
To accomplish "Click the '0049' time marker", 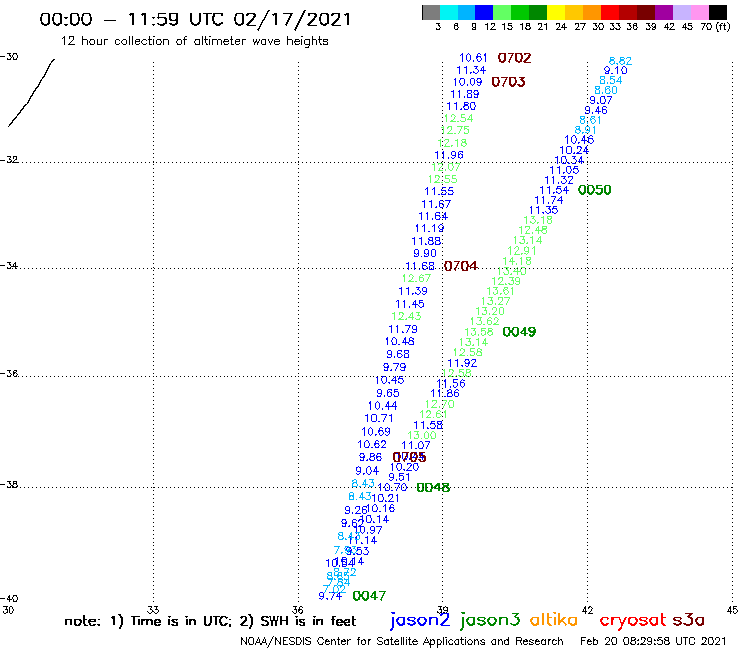I will pyautogui.click(x=519, y=332).
